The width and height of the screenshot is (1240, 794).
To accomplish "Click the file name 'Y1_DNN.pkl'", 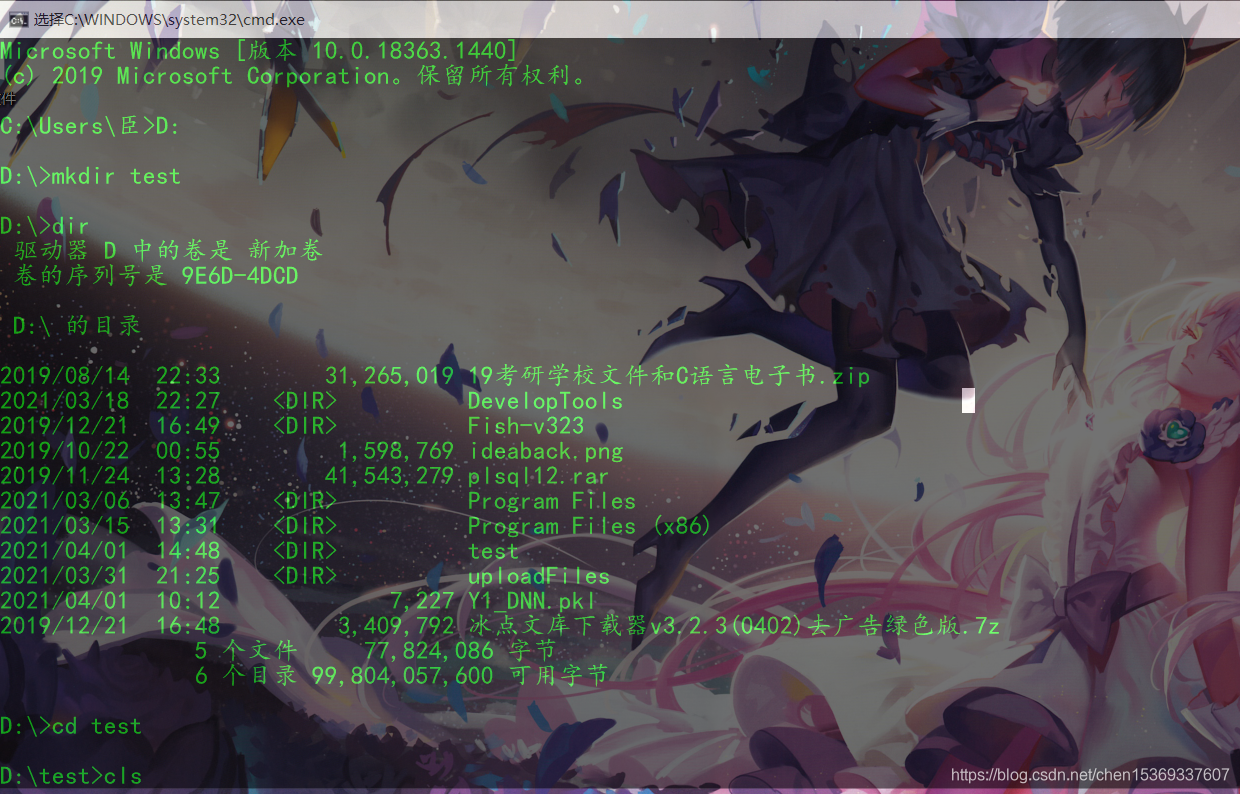I will (532, 601).
